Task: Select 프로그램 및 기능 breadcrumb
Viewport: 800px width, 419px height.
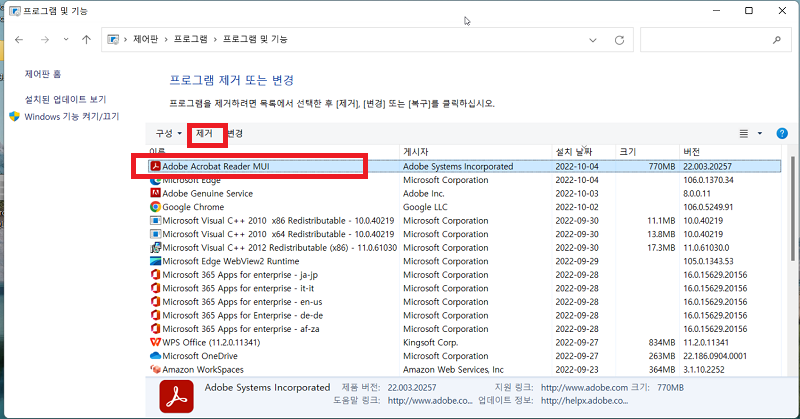Action: click(255, 39)
